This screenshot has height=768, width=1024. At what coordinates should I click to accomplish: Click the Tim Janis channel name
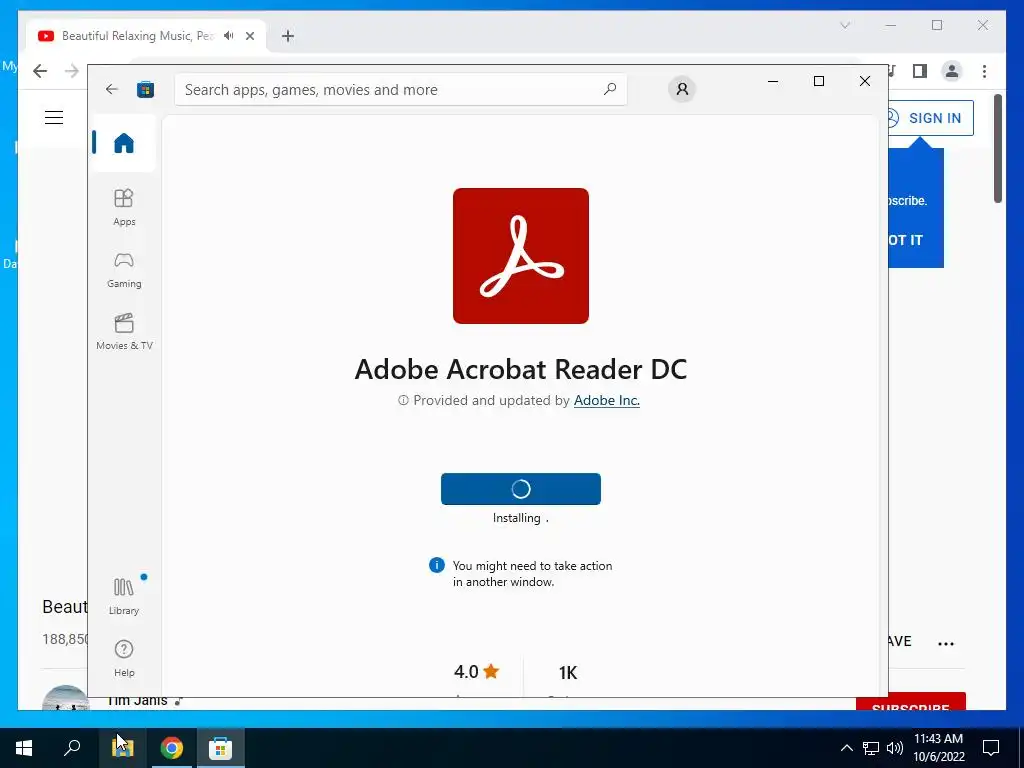(x=138, y=701)
